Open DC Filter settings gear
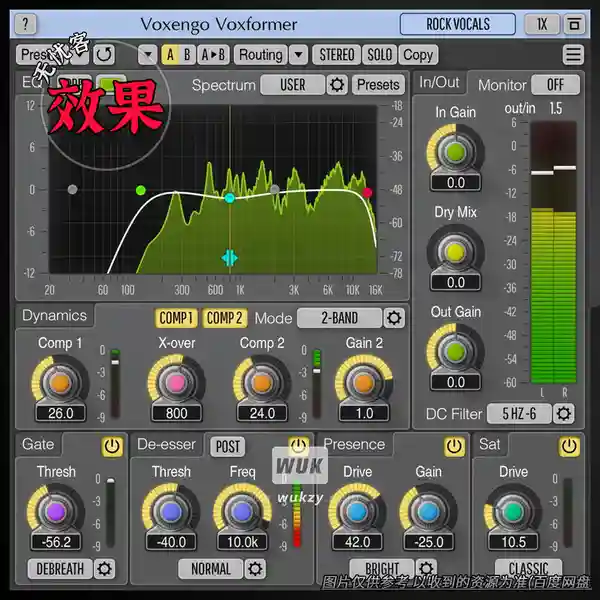Image resolution: width=600 pixels, height=600 pixels. tap(563, 414)
